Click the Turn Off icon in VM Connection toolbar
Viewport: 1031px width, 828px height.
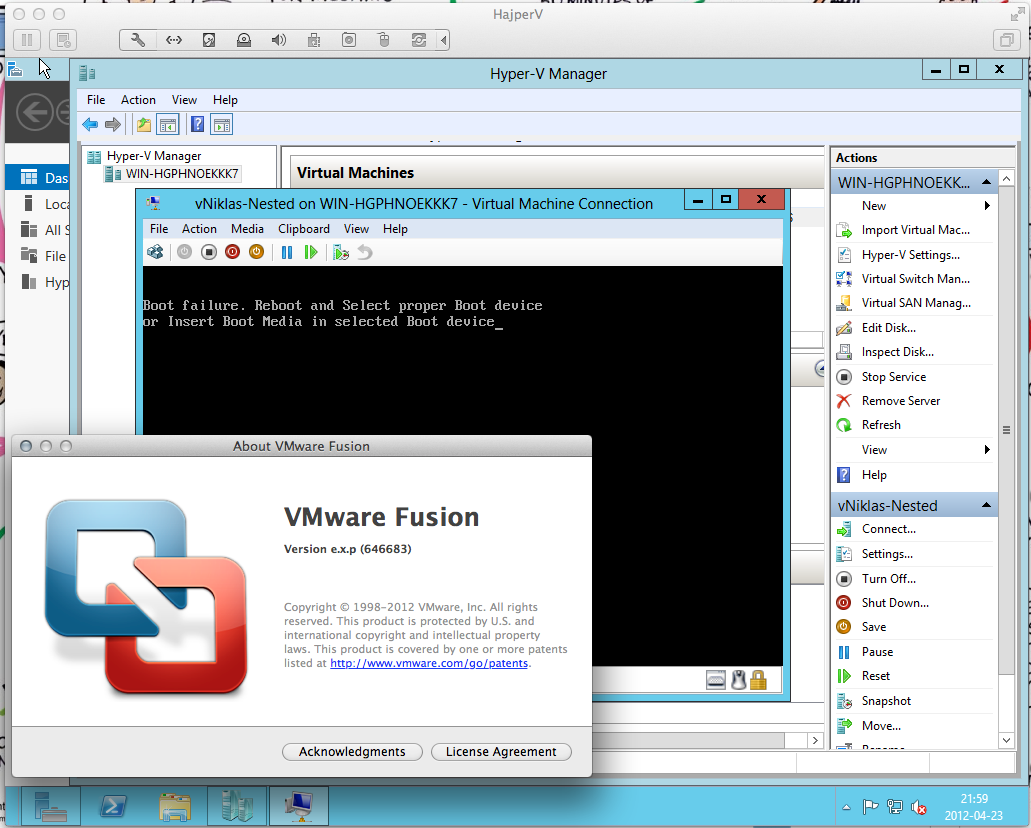(208, 252)
